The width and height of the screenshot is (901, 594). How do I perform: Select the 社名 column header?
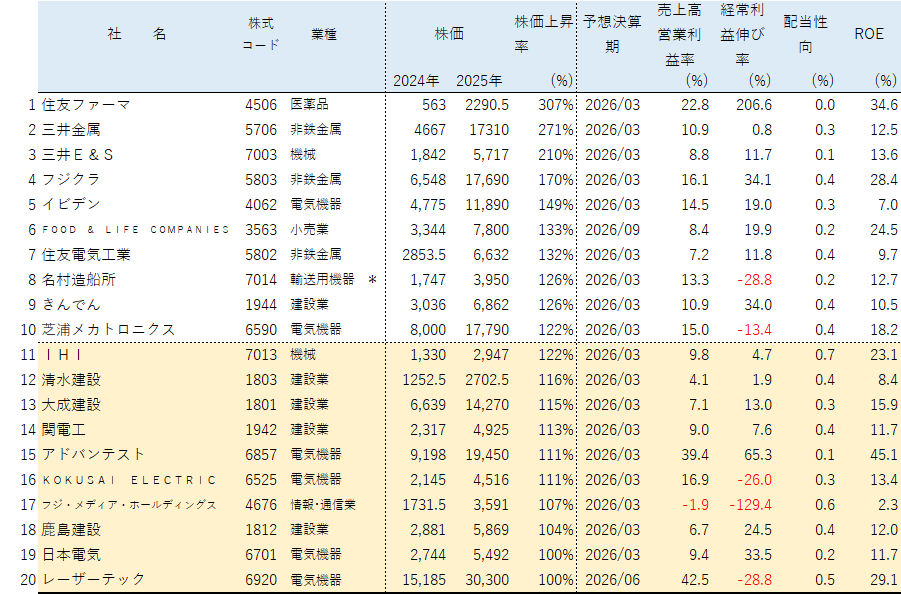pyautogui.click(x=137, y=34)
